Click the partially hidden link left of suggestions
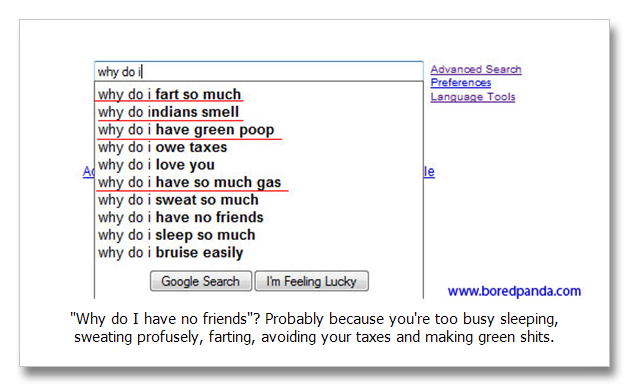The image size is (630, 387). 88,172
